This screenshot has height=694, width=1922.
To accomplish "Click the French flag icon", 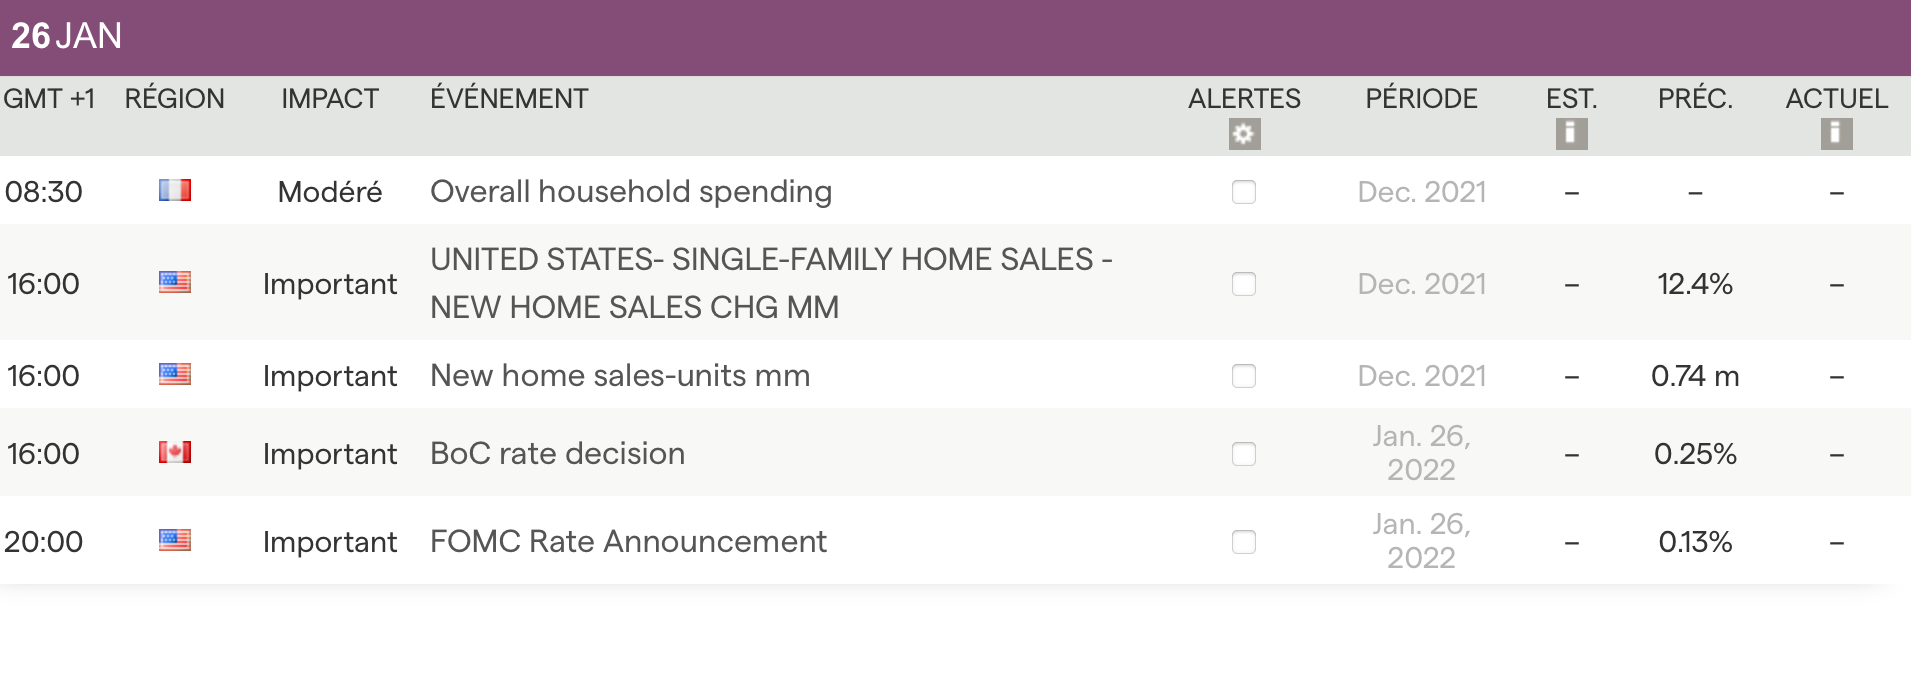I will 175,190.
